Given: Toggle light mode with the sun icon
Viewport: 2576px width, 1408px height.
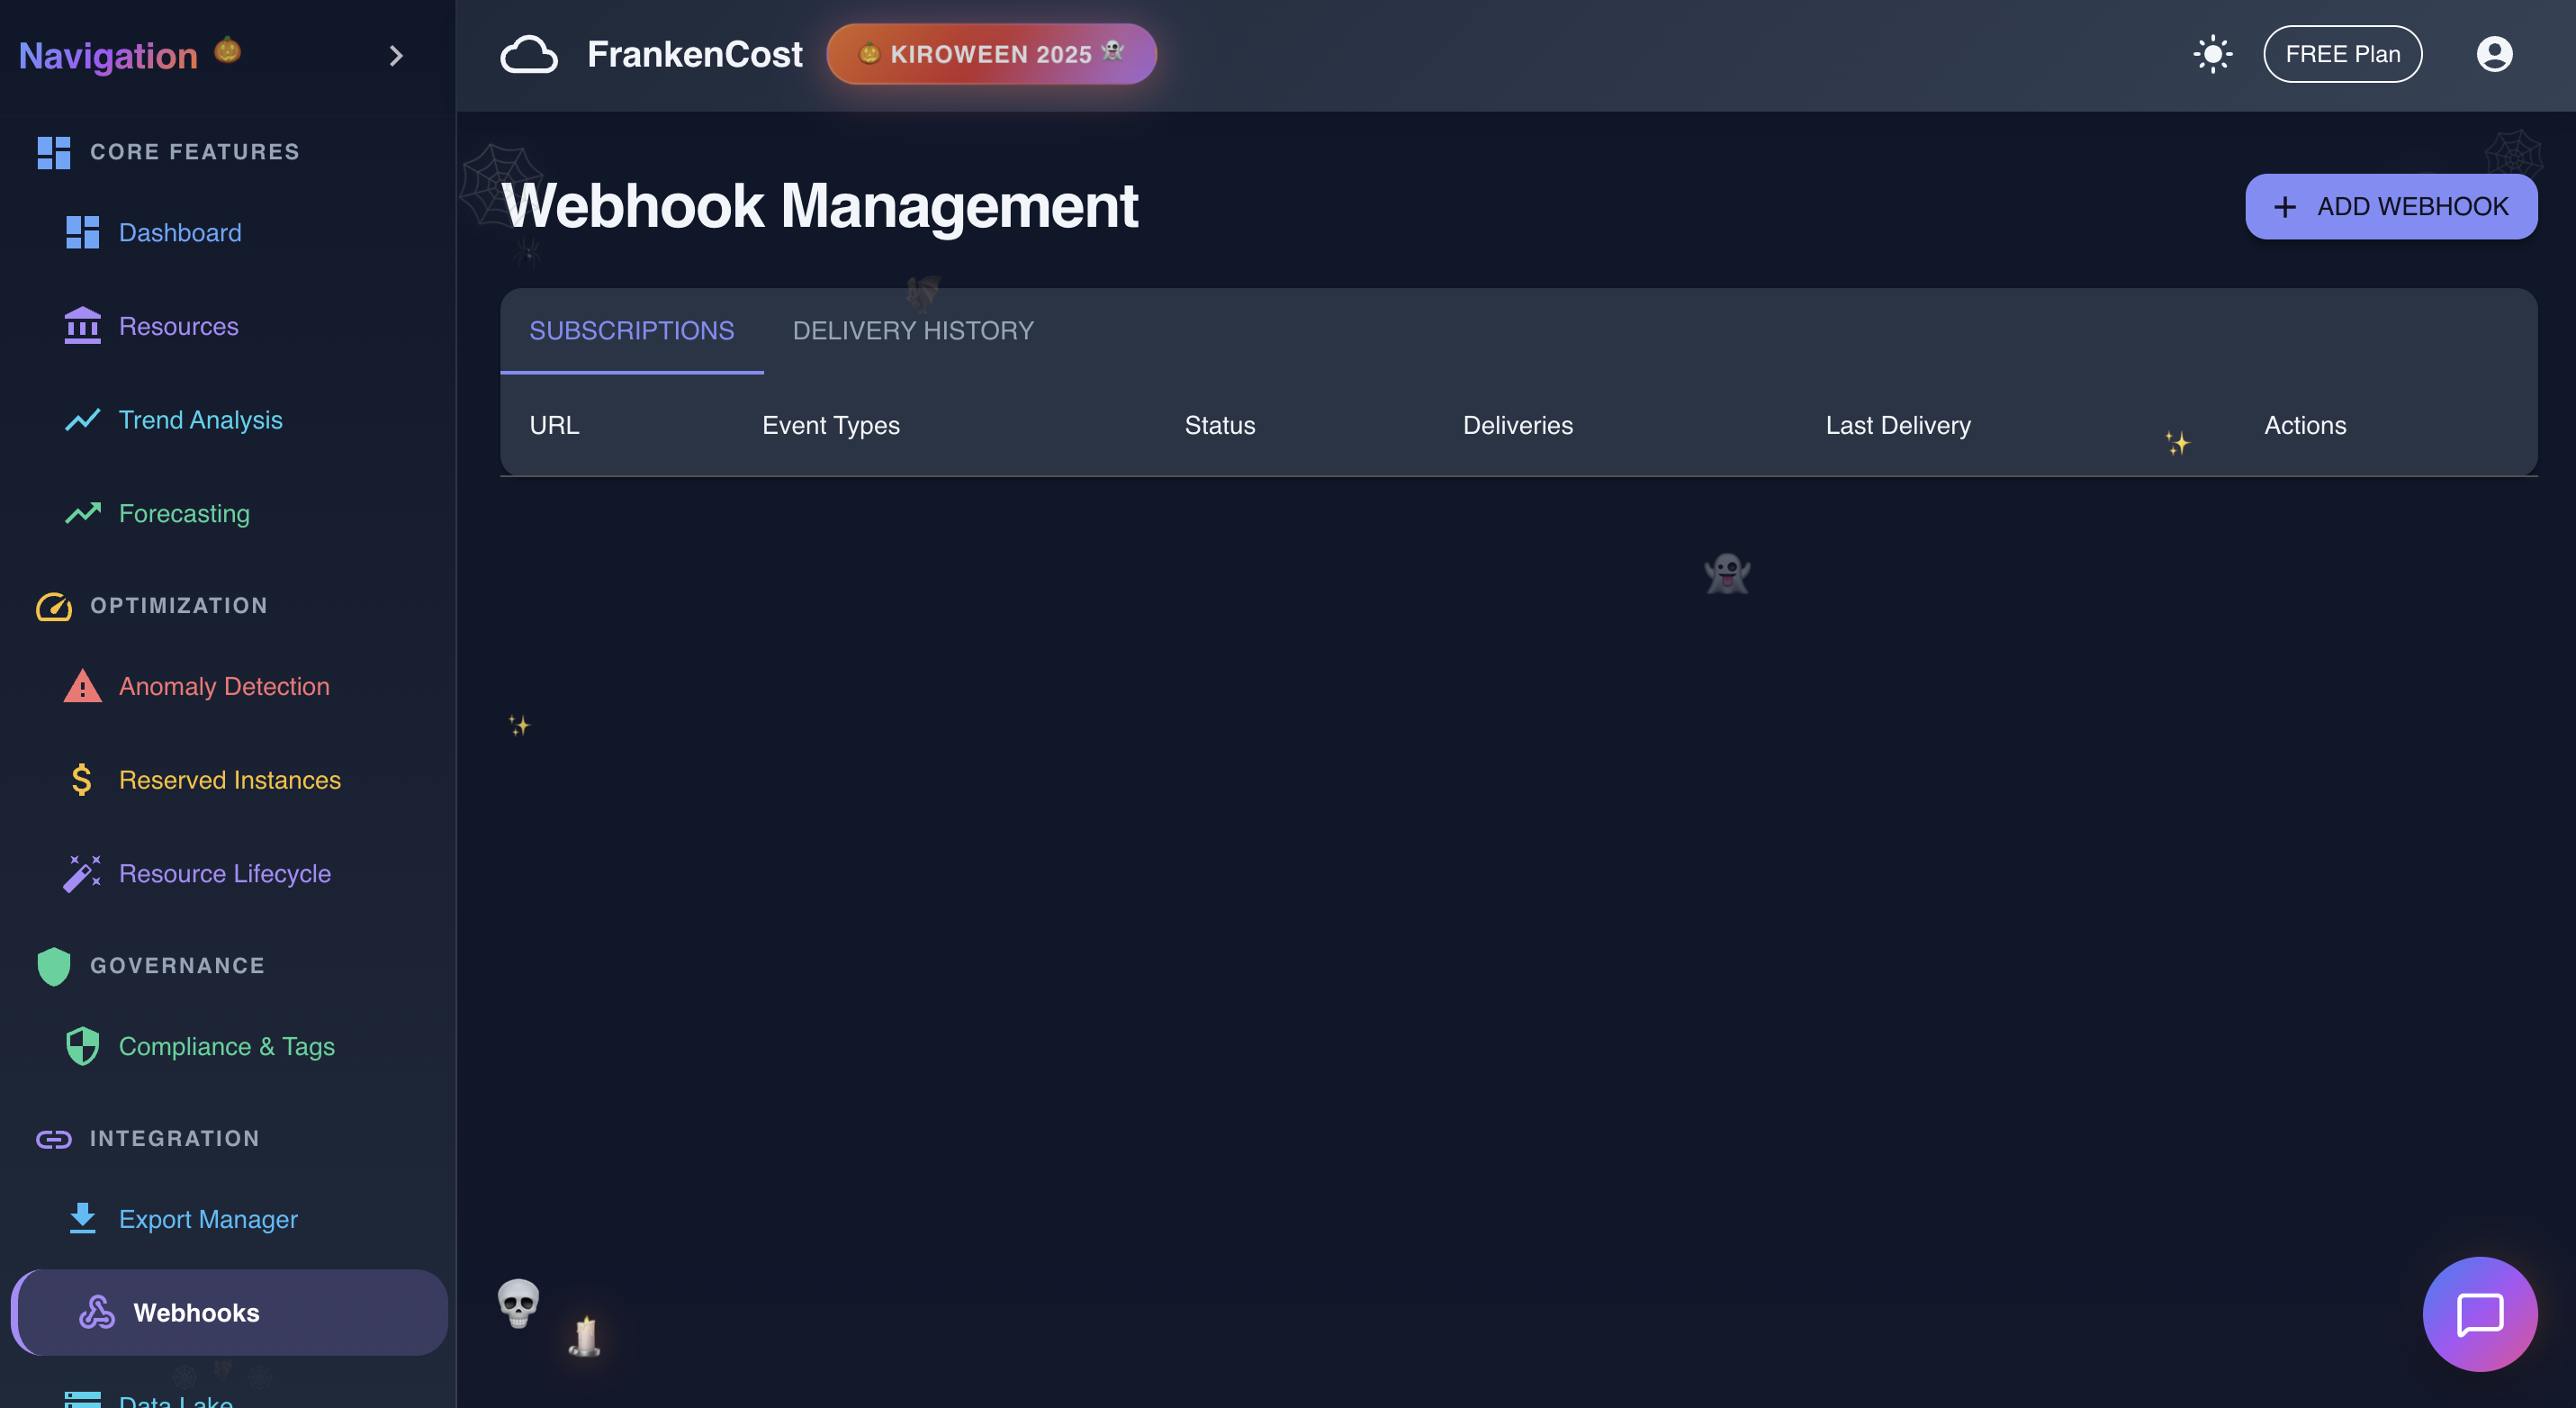Looking at the screenshot, I should pos(2212,54).
